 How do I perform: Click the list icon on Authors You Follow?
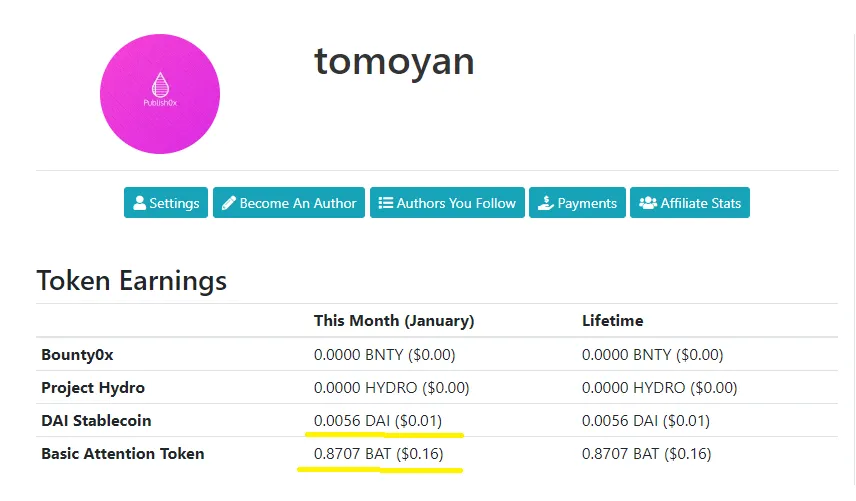pyautogui.click(x=386, y=203)
